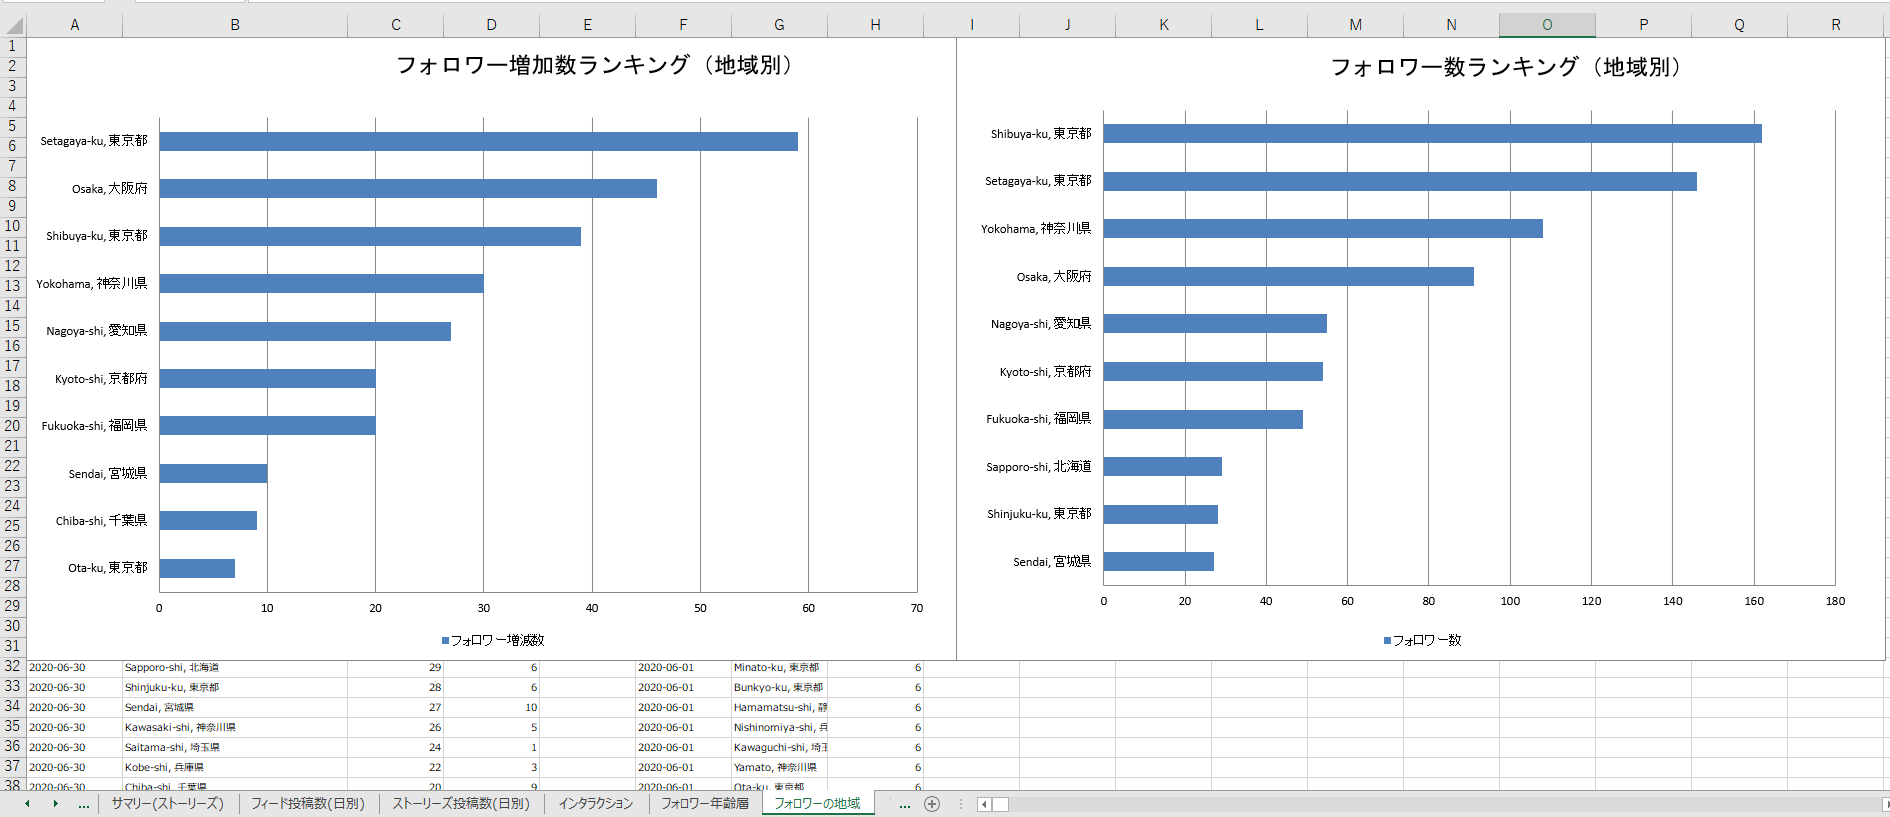Select cell G37 Yamato, 神奈川県
Screen dimensions: 1890x817
[779, 767]
